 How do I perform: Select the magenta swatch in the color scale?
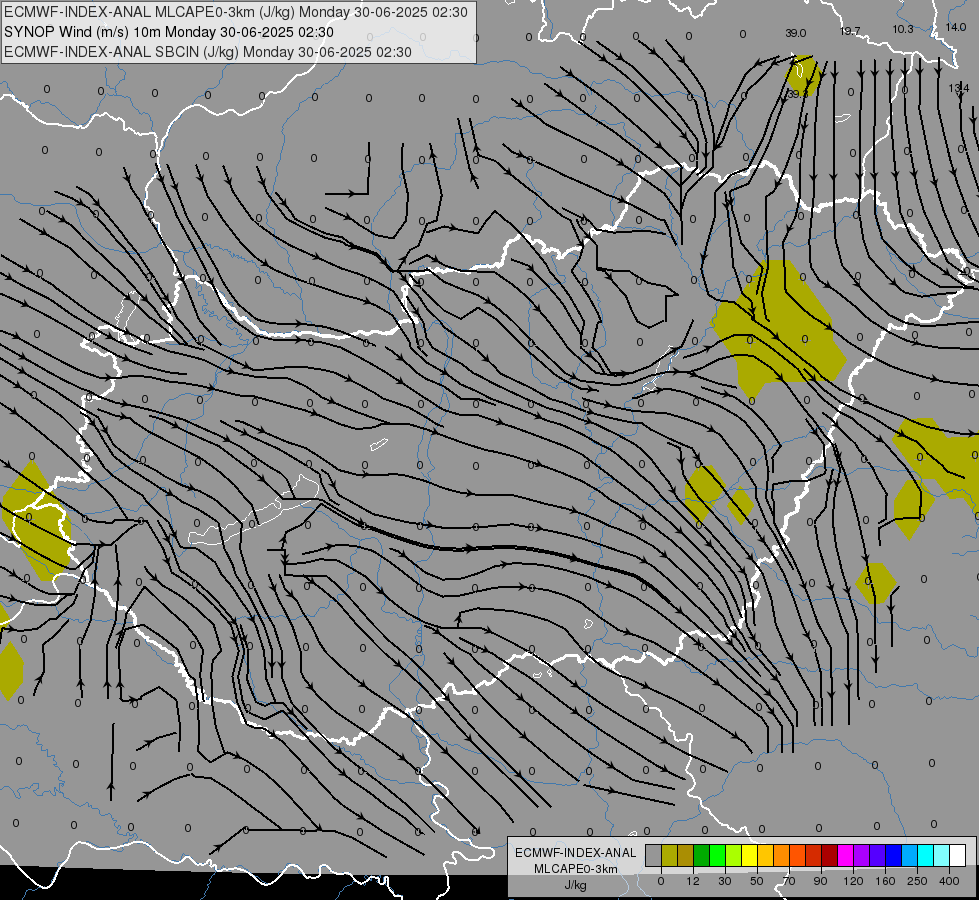coord(845,855)
